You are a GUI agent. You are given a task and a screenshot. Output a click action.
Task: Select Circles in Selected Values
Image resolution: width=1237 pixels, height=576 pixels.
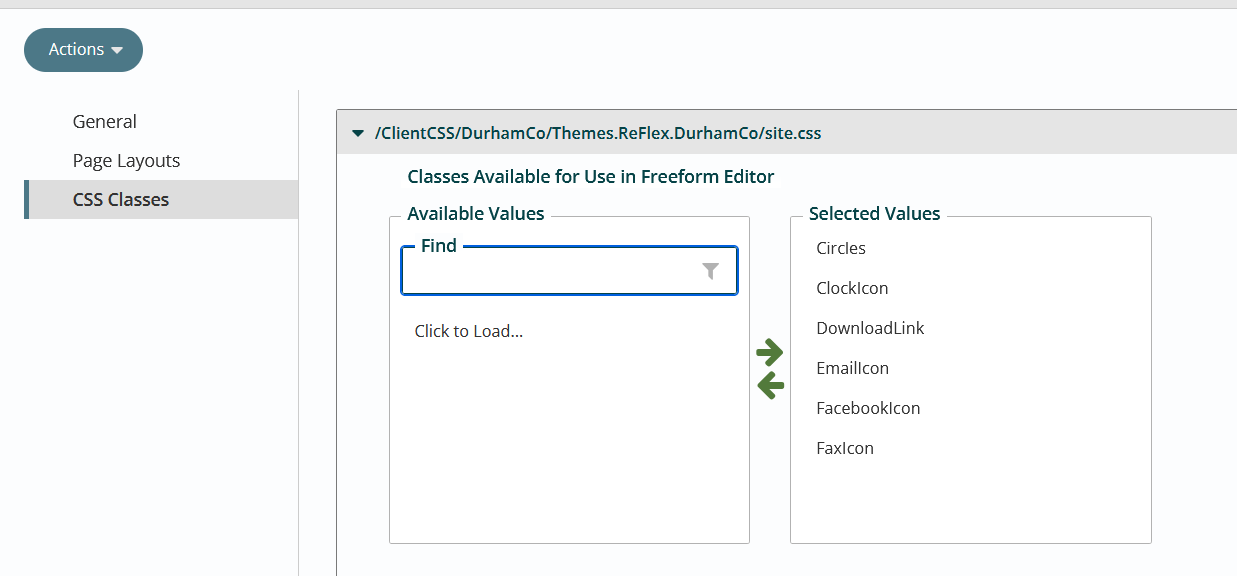click(841, 248)
